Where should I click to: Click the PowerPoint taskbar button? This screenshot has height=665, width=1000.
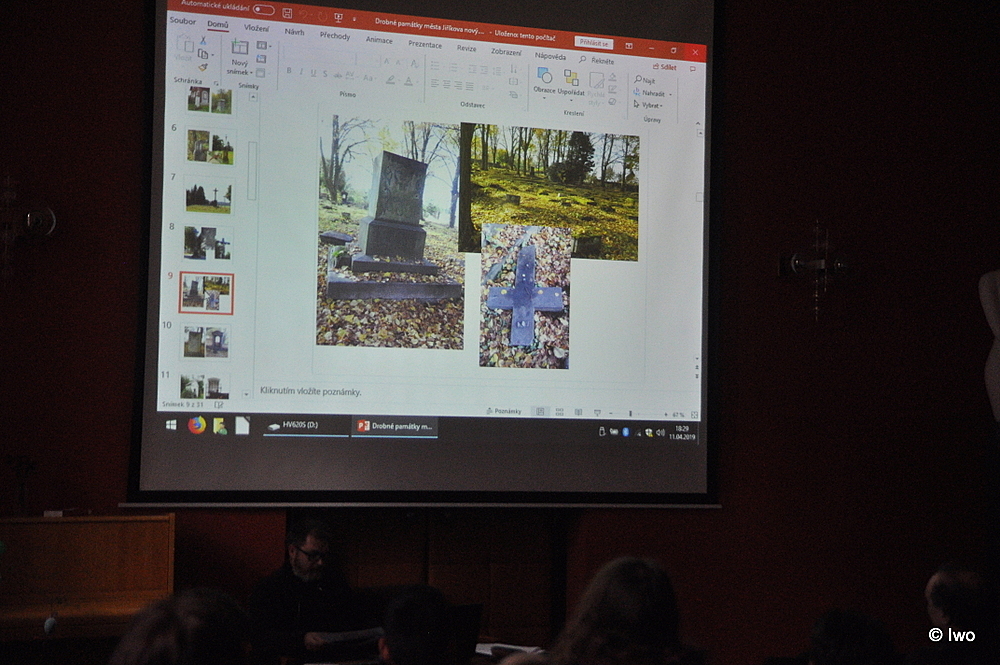[394, 426]
